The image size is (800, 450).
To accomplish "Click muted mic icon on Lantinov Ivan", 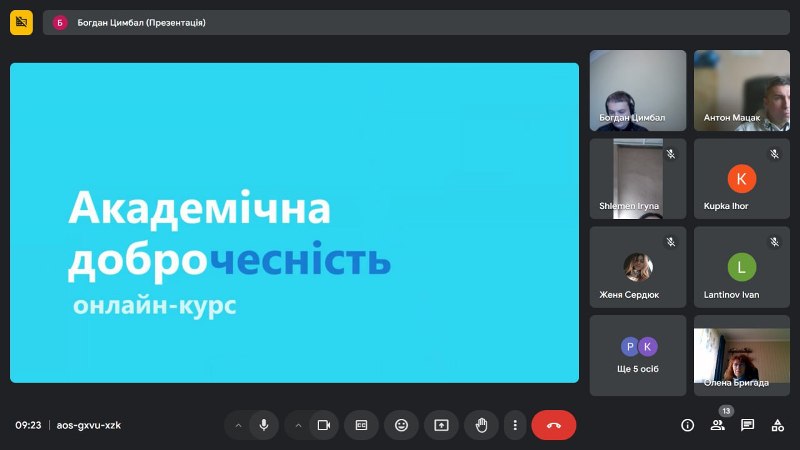I will [x=774, y=242].
